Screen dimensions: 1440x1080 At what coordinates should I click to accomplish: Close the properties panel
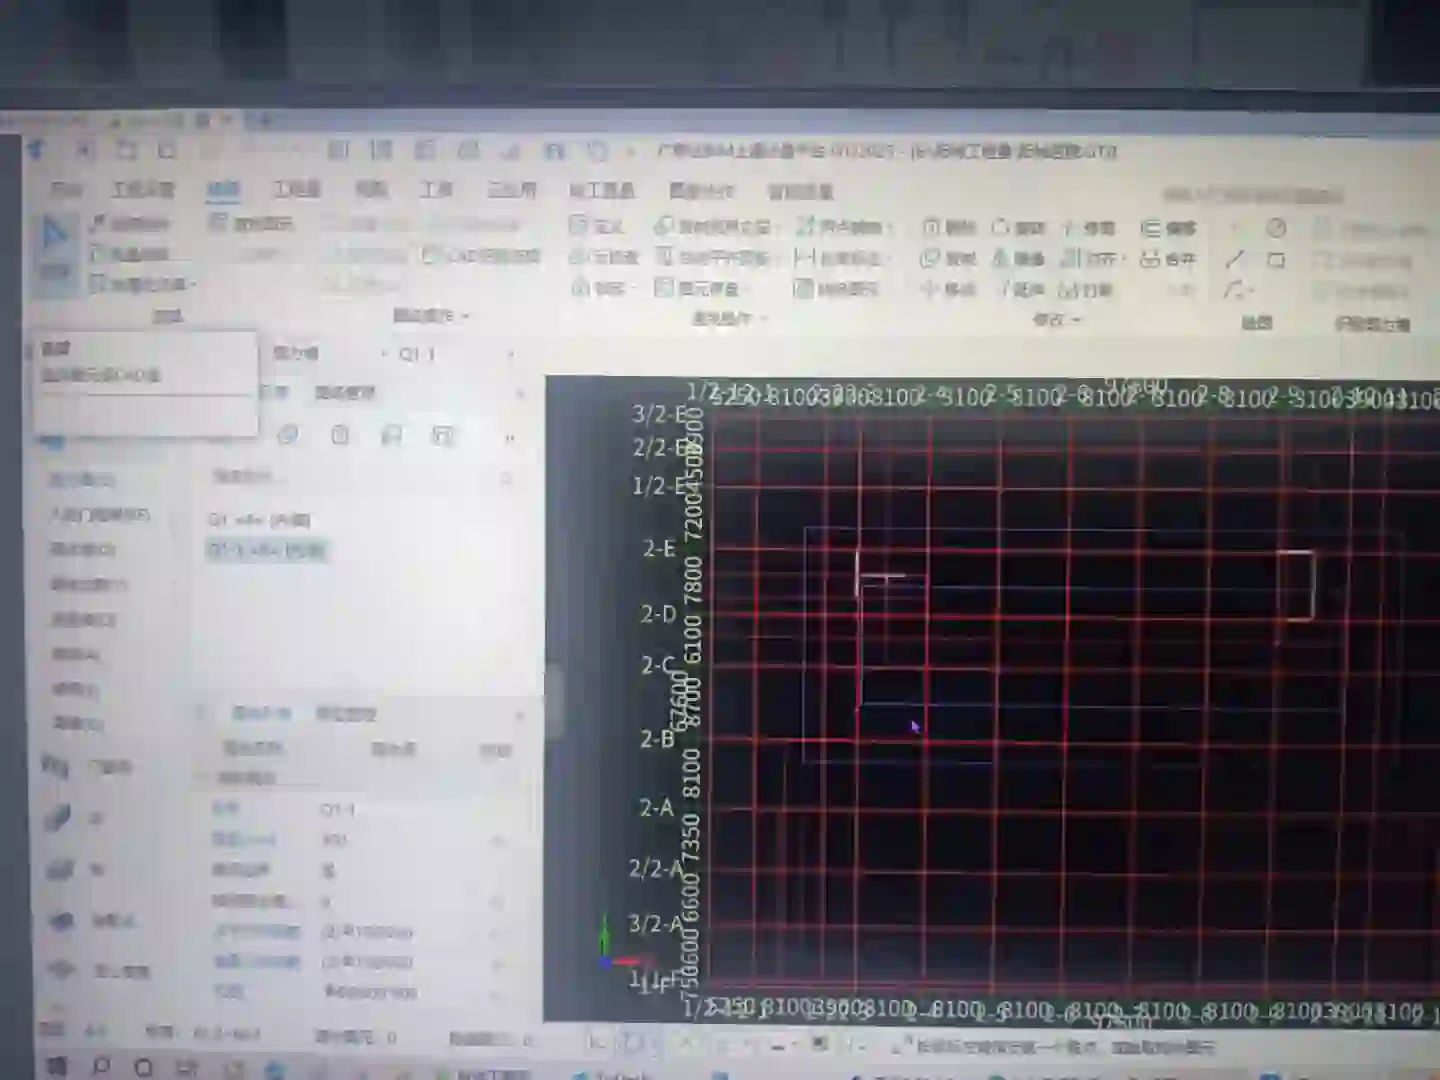[x=520, y=715]
